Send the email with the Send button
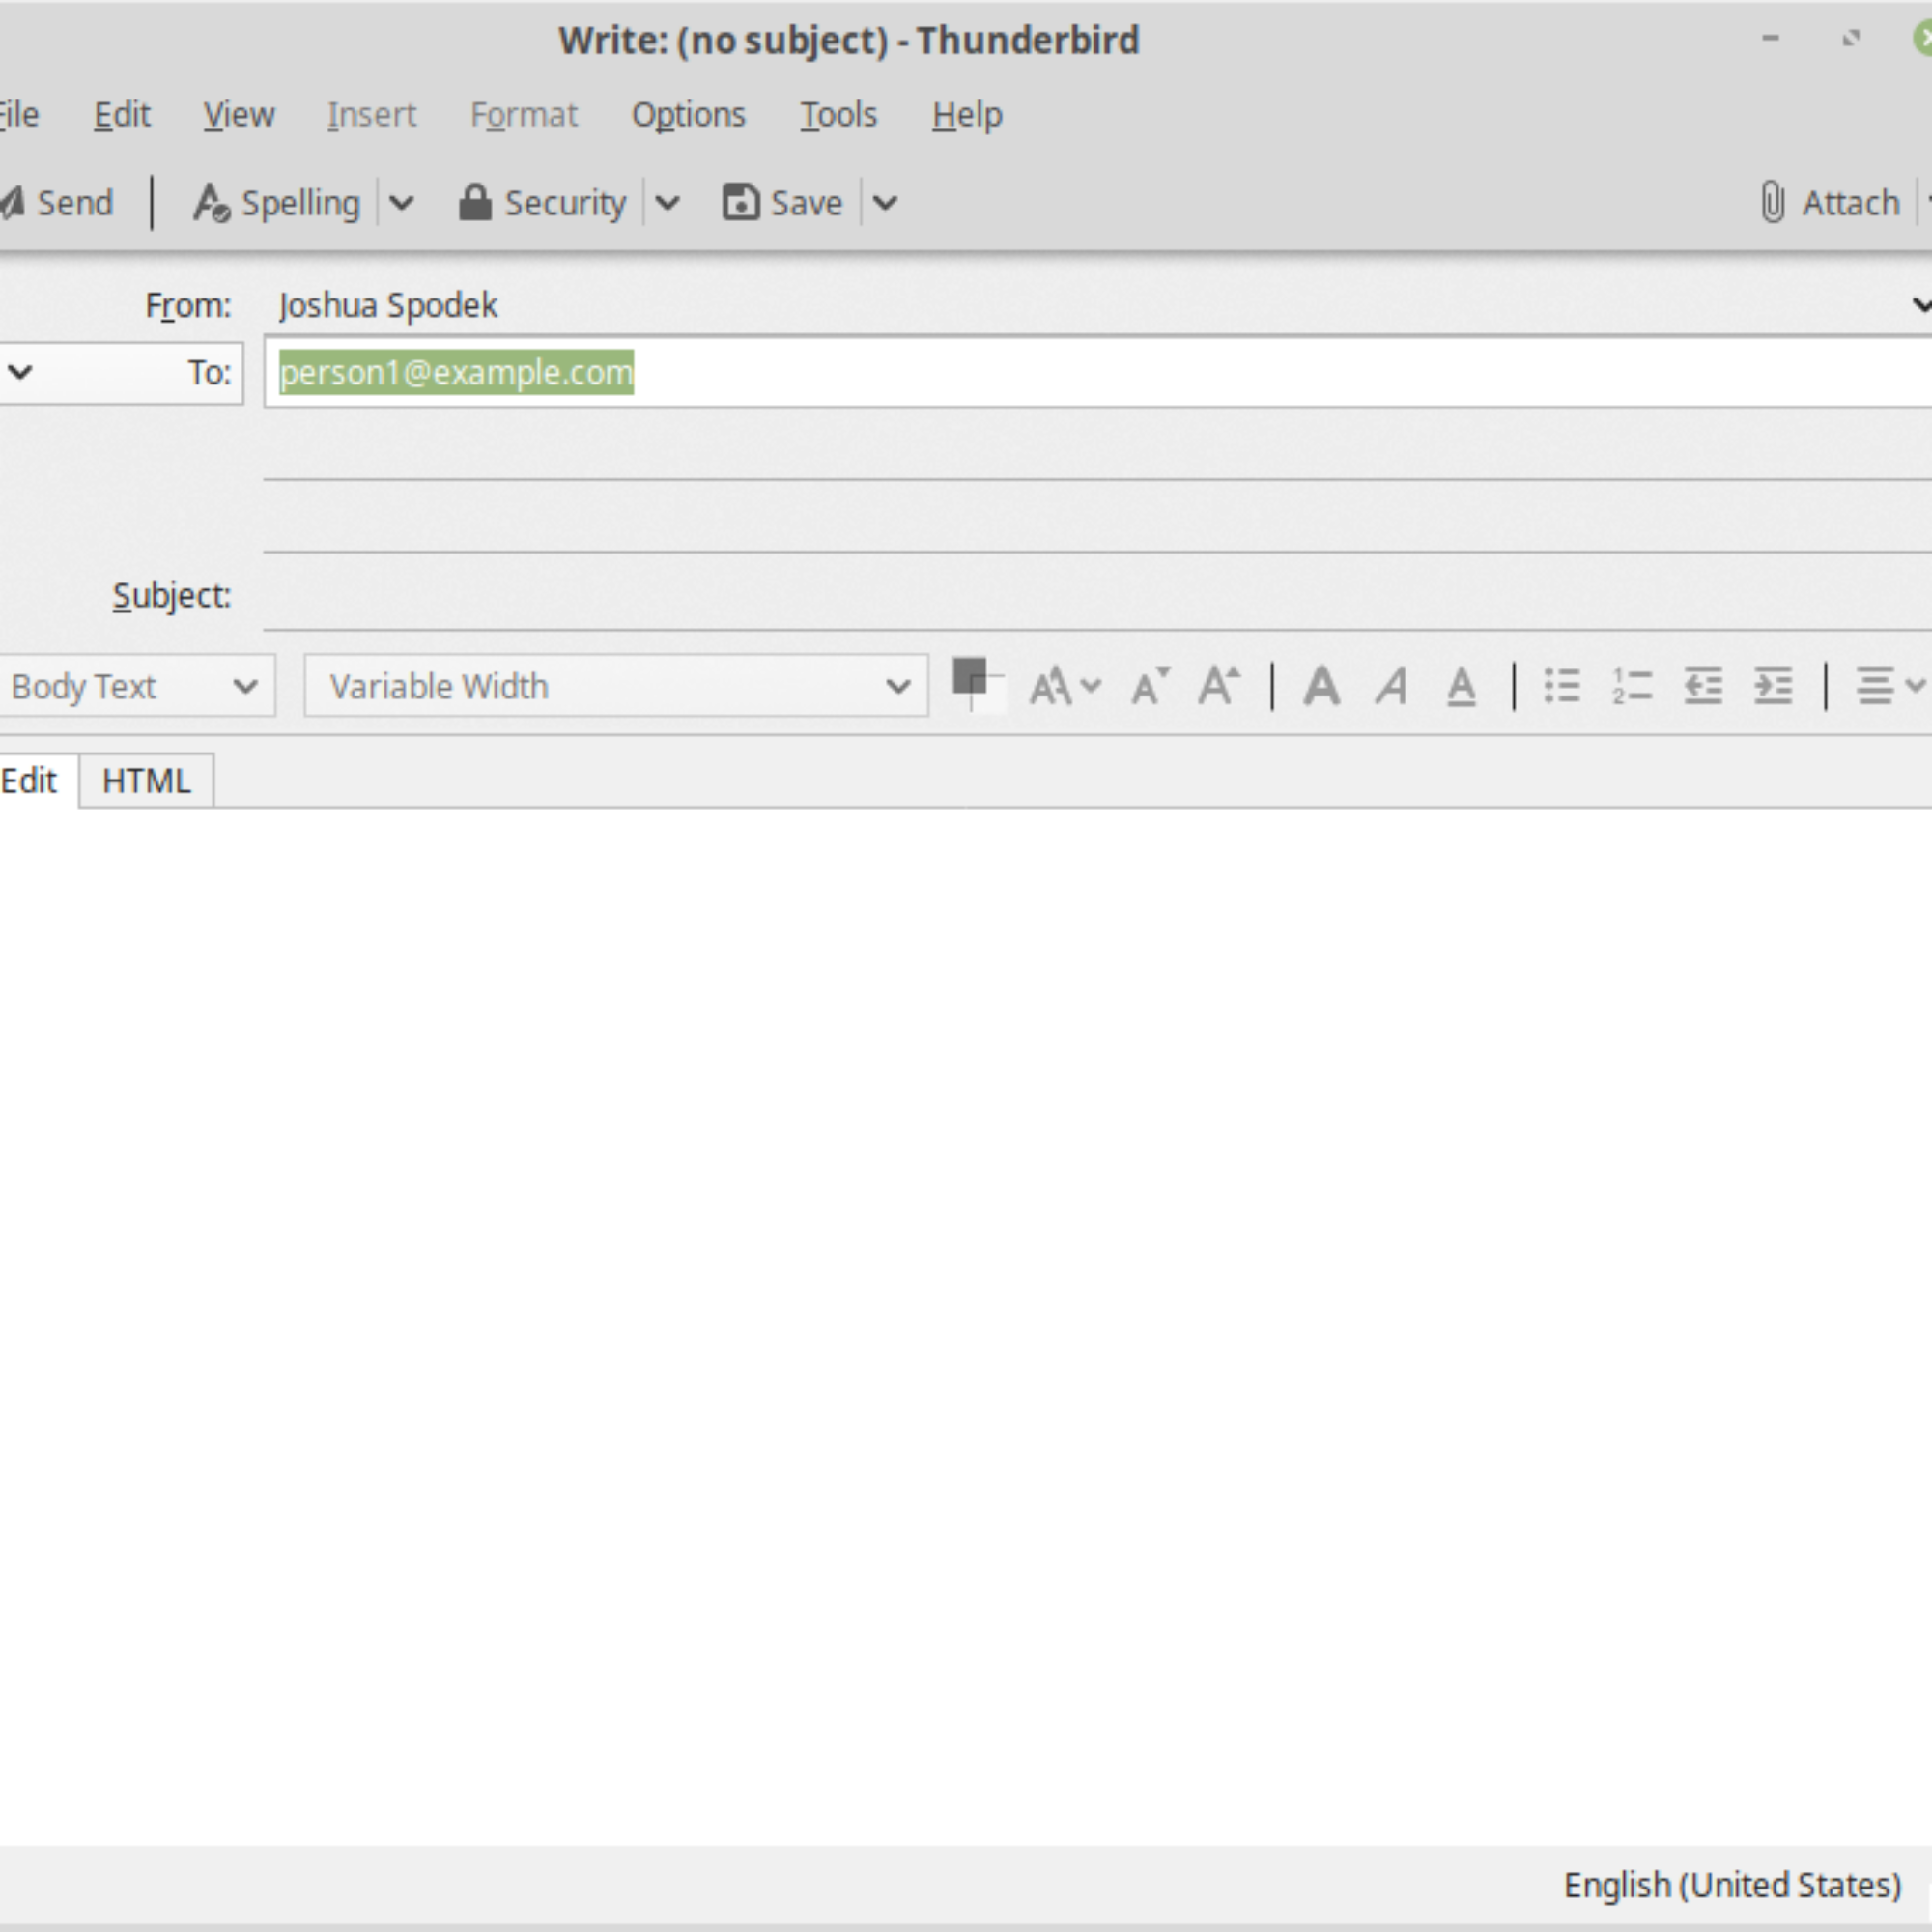 tap(58, 203)
